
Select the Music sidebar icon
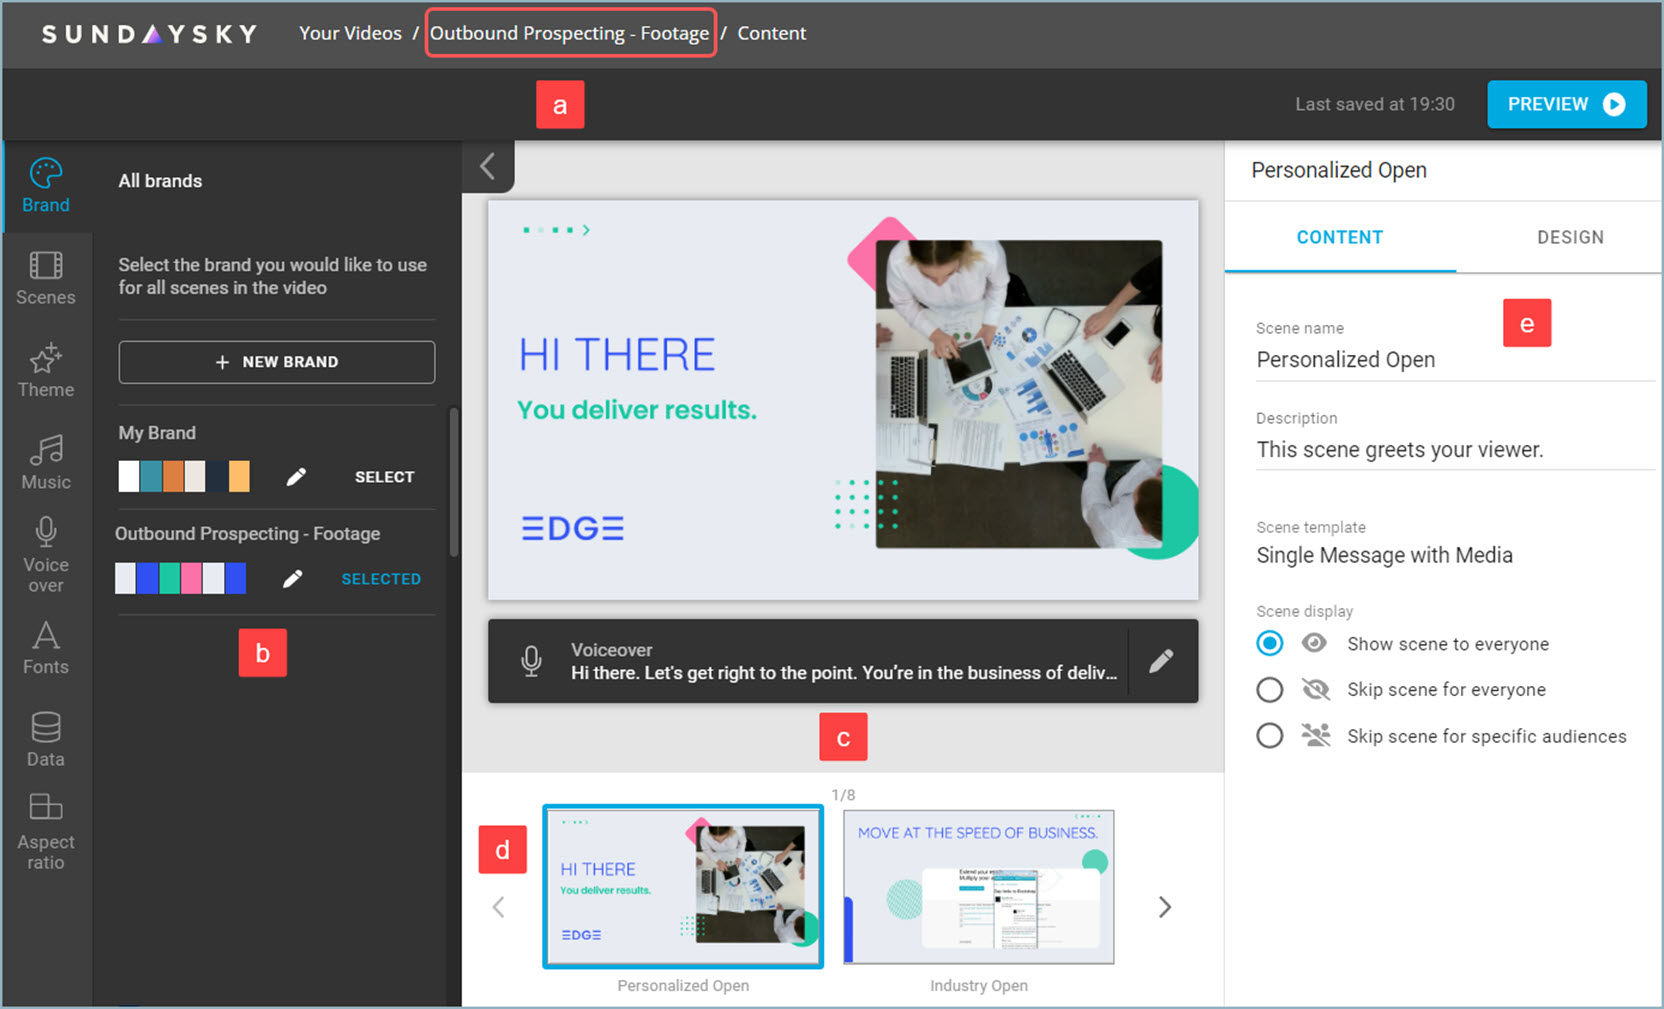pos(46,462)
